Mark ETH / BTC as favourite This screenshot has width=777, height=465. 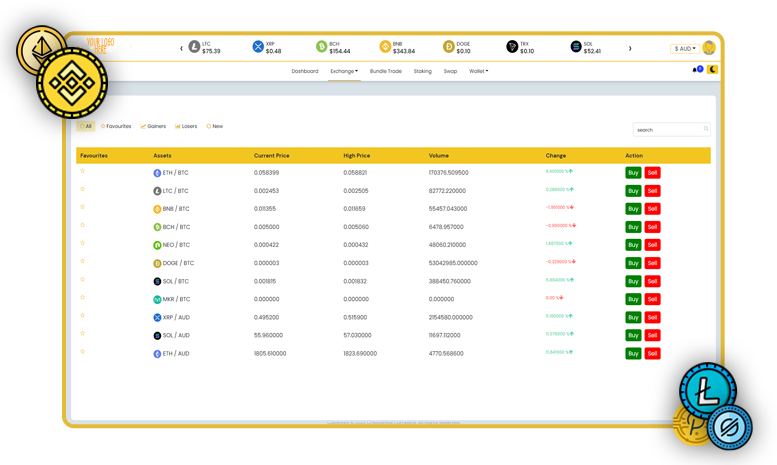(82, 171)
